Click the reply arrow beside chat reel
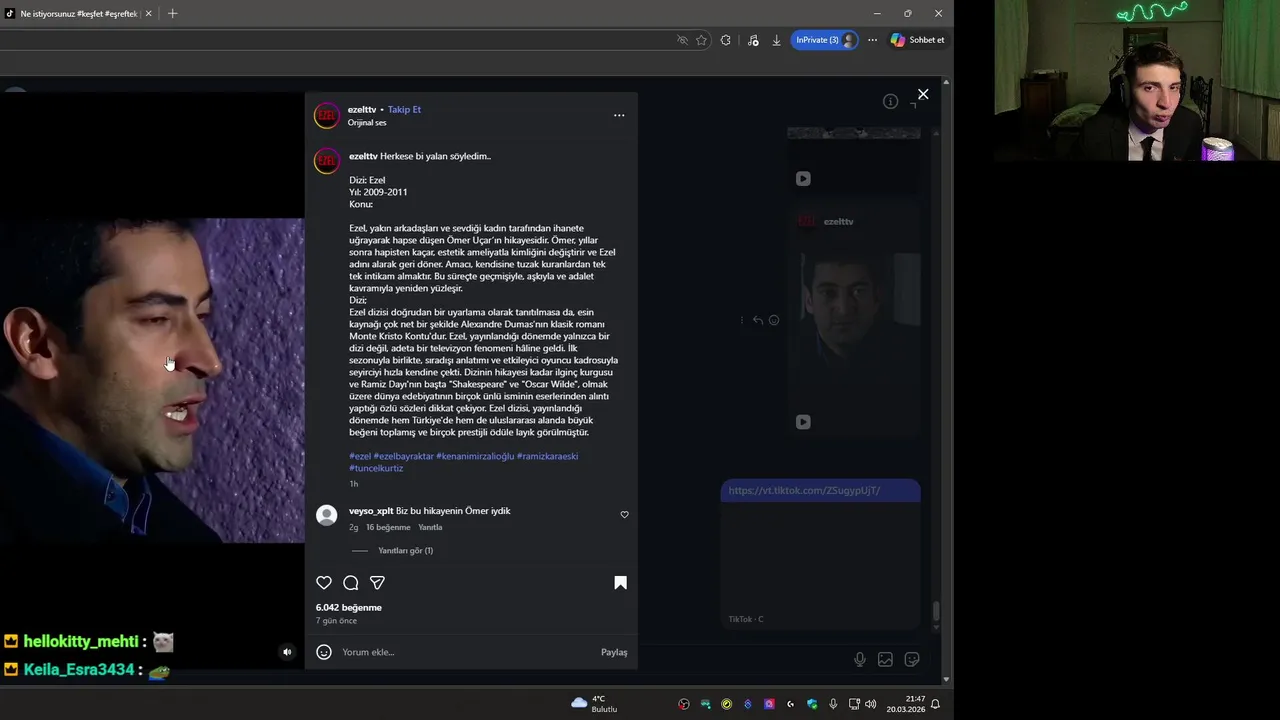This screenshot has height=720, width=1280. (758, 320)
